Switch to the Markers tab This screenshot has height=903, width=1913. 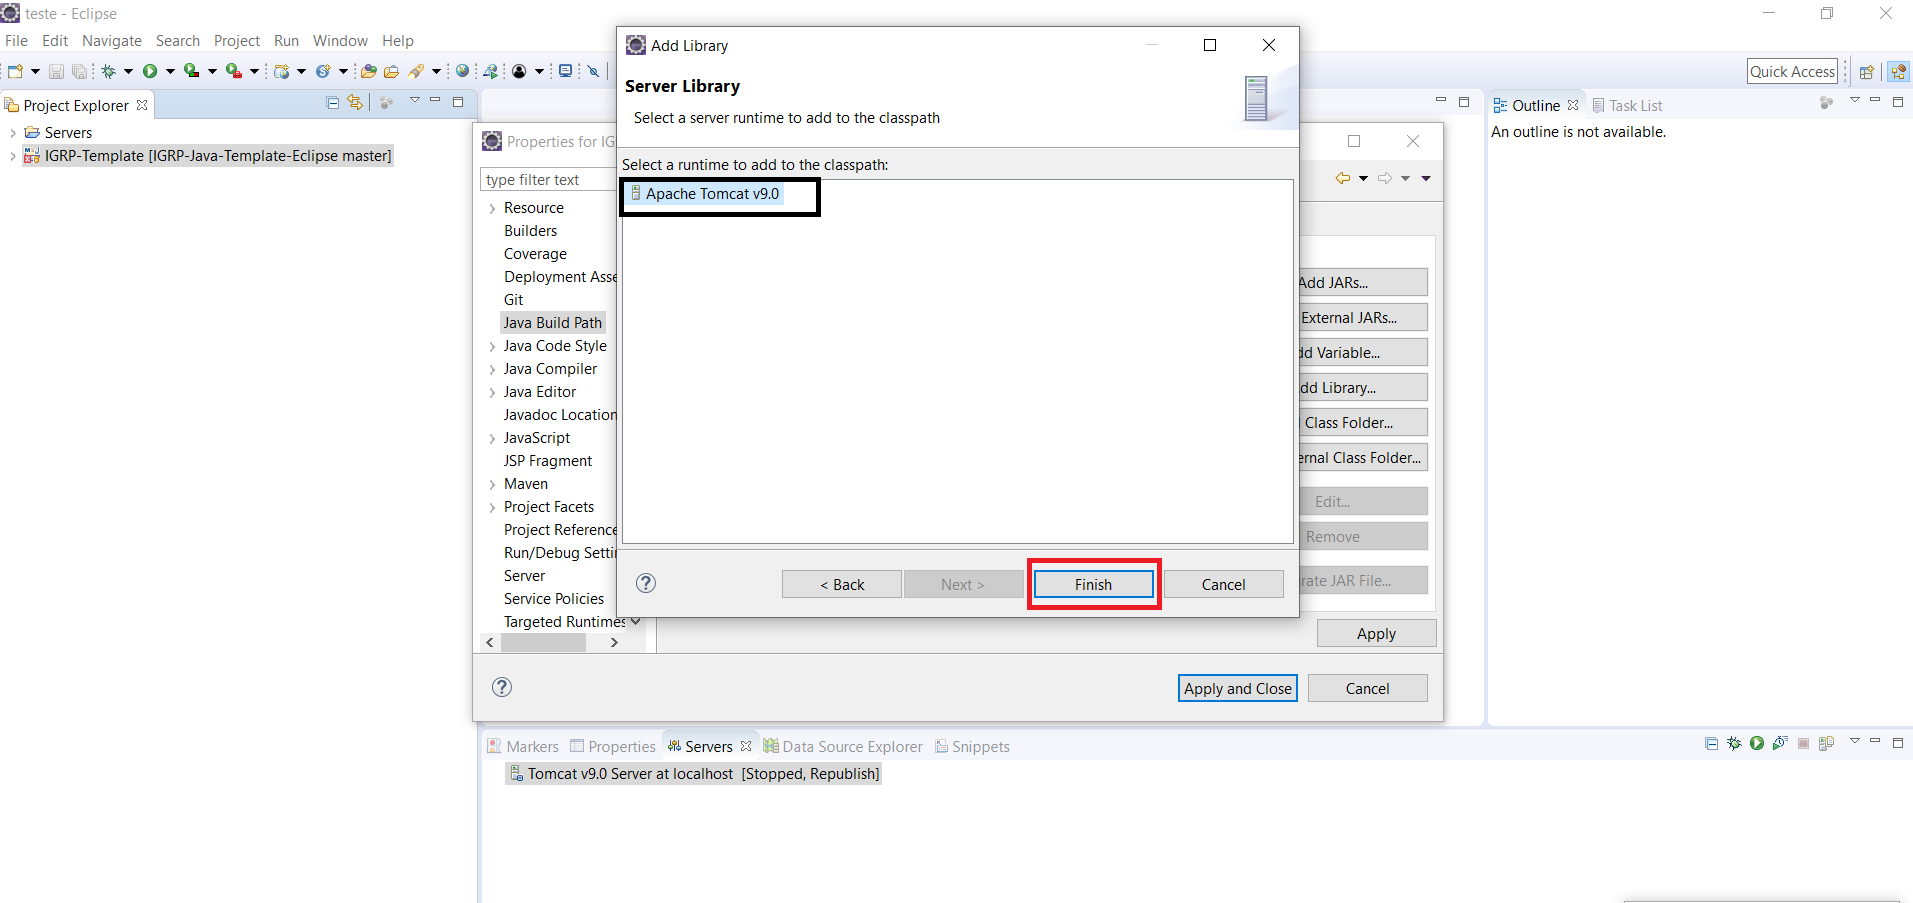click(523, 746)
